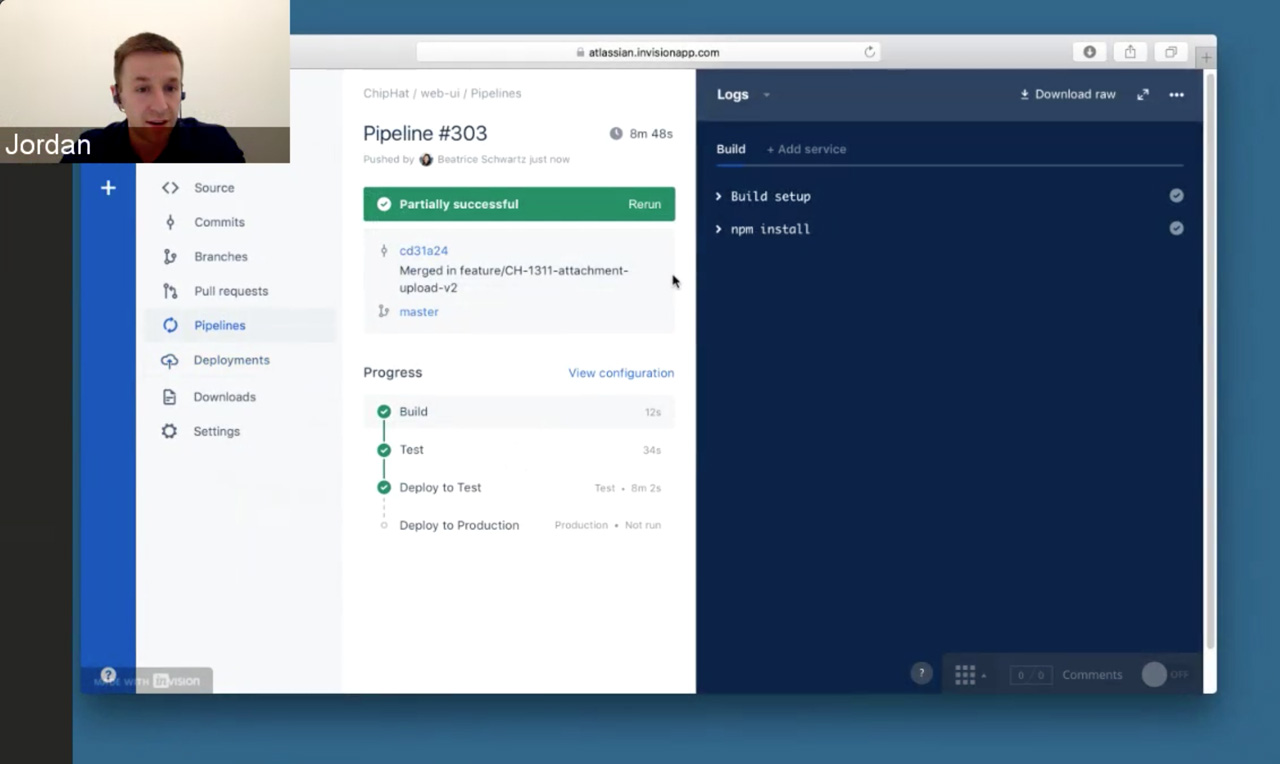This screenshot has width=1280, height=764.
Task: Expand the Build setup log section
Action: coord(764,197)
